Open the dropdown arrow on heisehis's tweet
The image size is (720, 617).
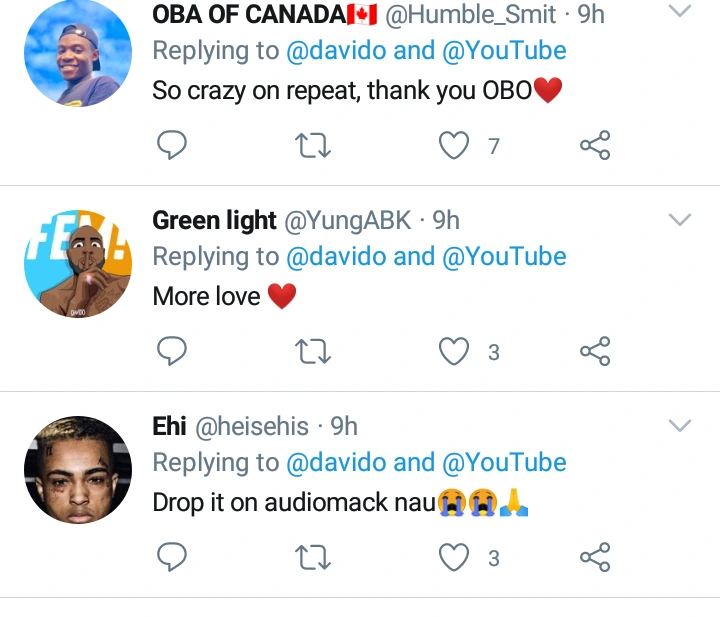[680, 426]
